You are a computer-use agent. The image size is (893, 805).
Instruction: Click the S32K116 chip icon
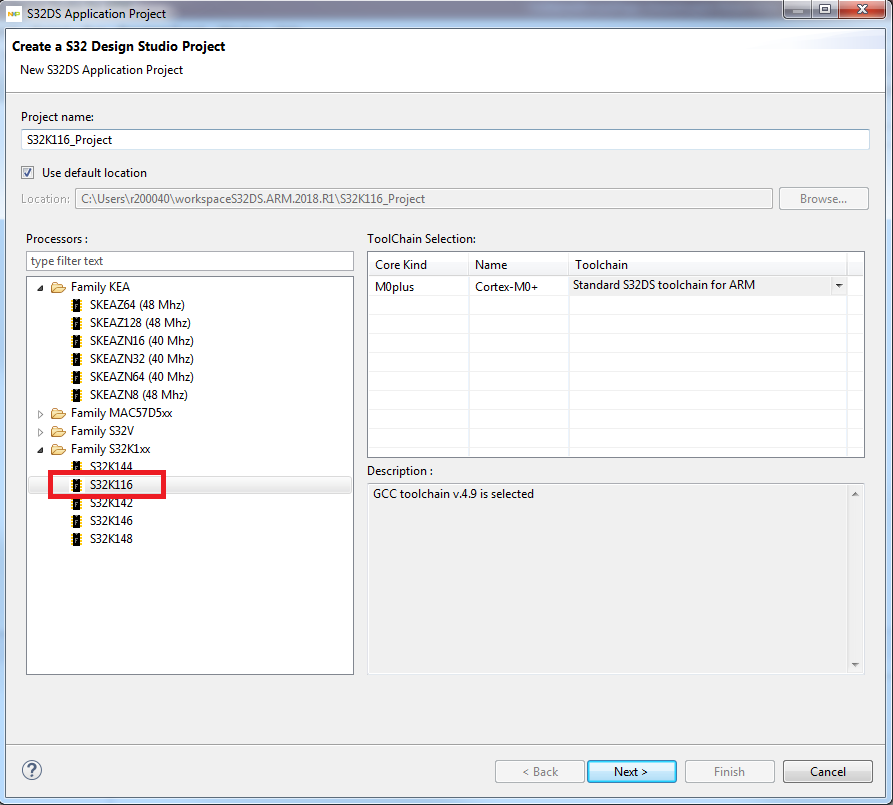tap(76, 485)
